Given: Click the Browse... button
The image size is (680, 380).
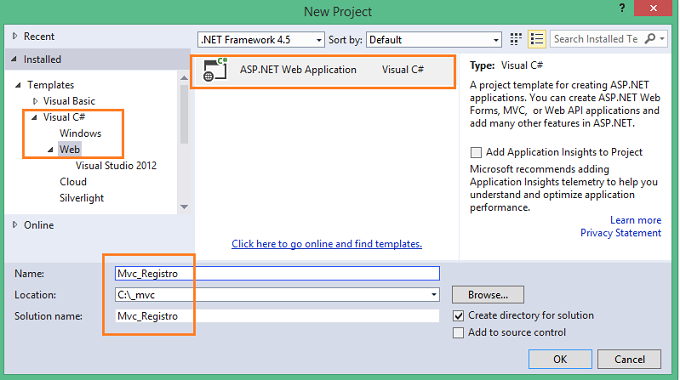Looking at the screenshot, I should pyautogui.click(x=488, y=295).
